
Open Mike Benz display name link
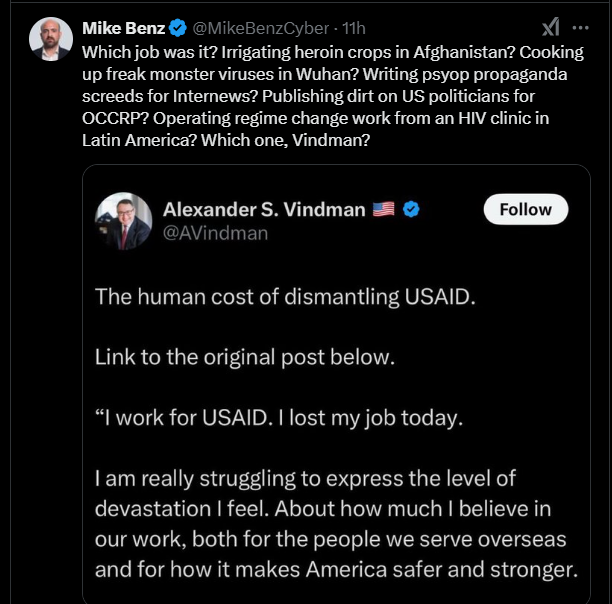[123, 28]
